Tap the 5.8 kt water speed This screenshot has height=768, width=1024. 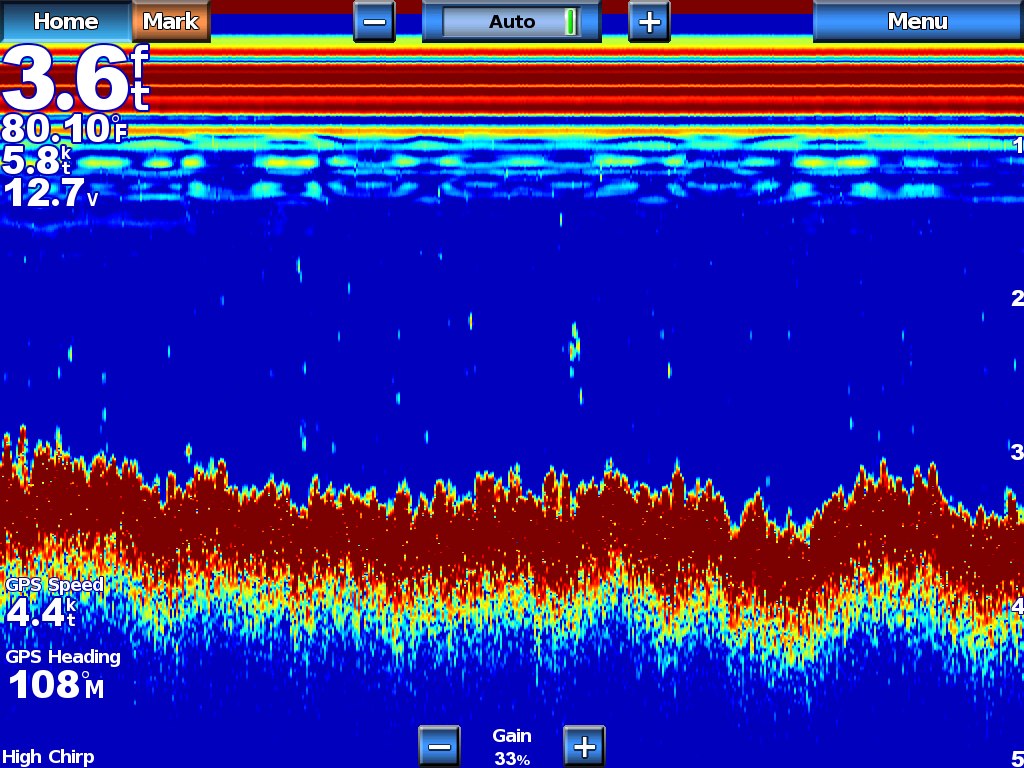(39, 161)
